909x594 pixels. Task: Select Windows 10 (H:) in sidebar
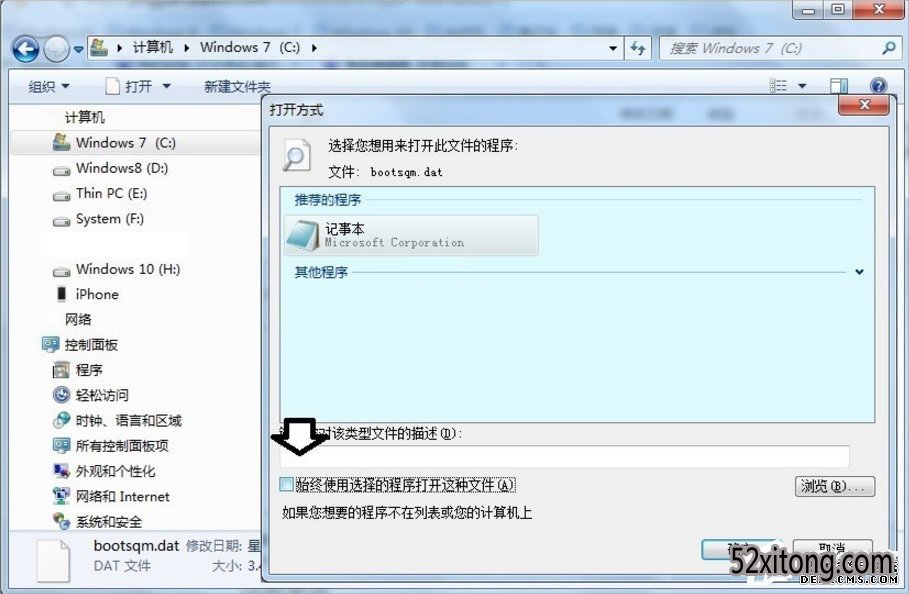click(128, 269)
